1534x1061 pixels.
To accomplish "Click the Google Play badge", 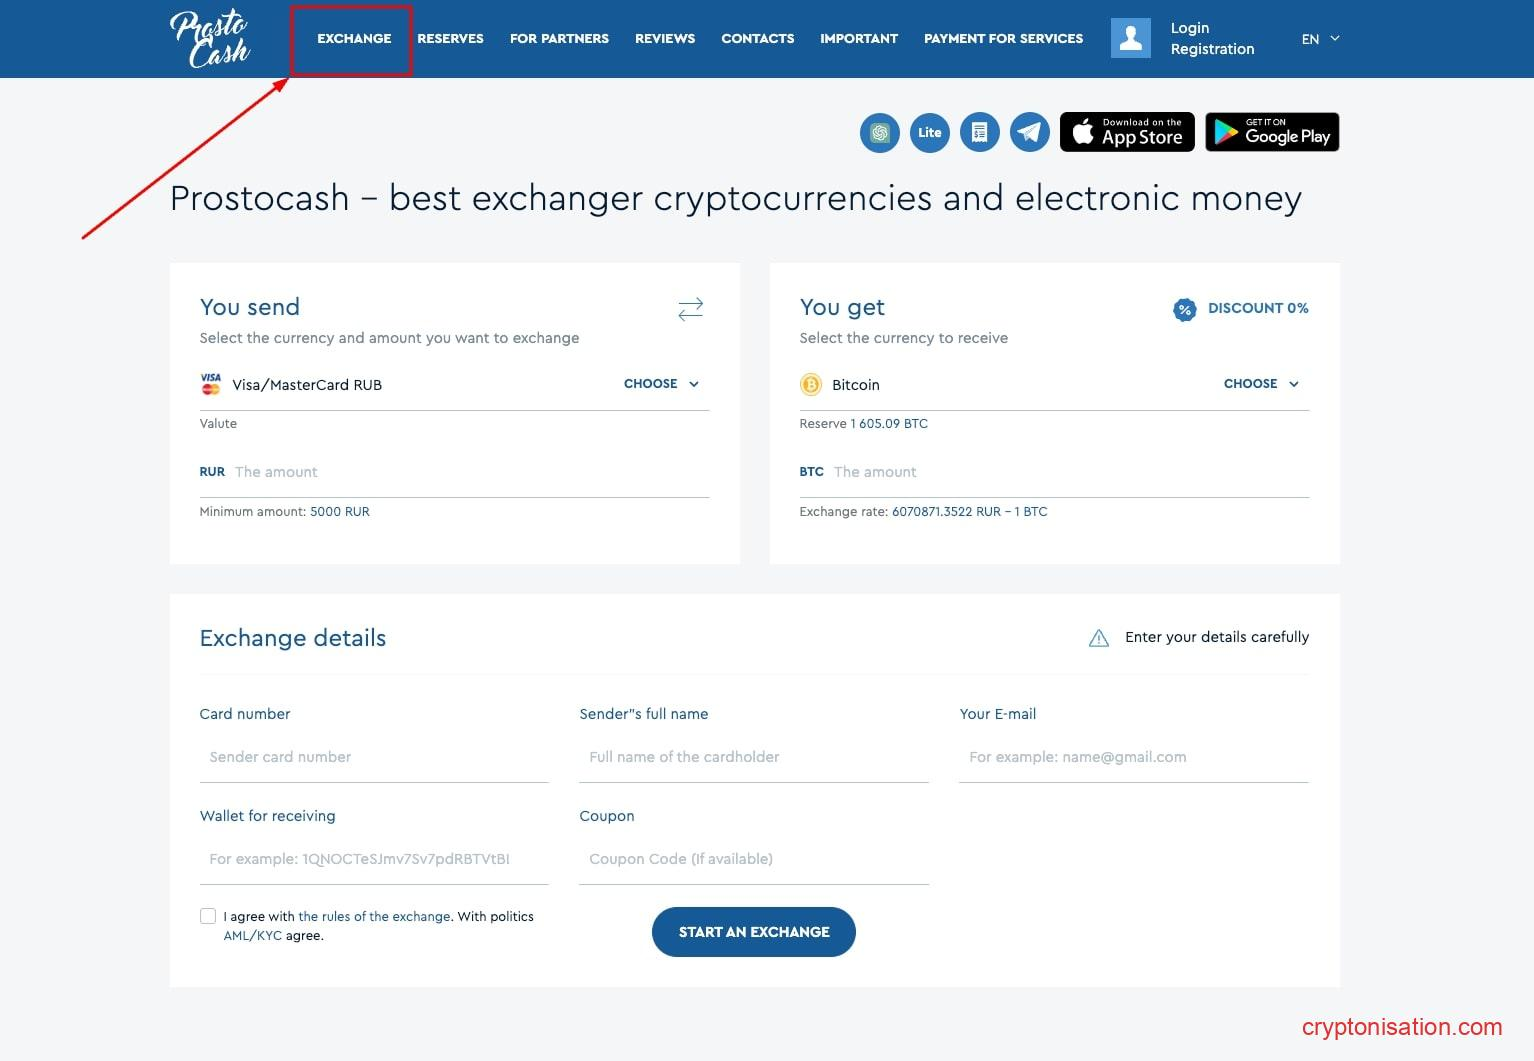I will 1272,132.
